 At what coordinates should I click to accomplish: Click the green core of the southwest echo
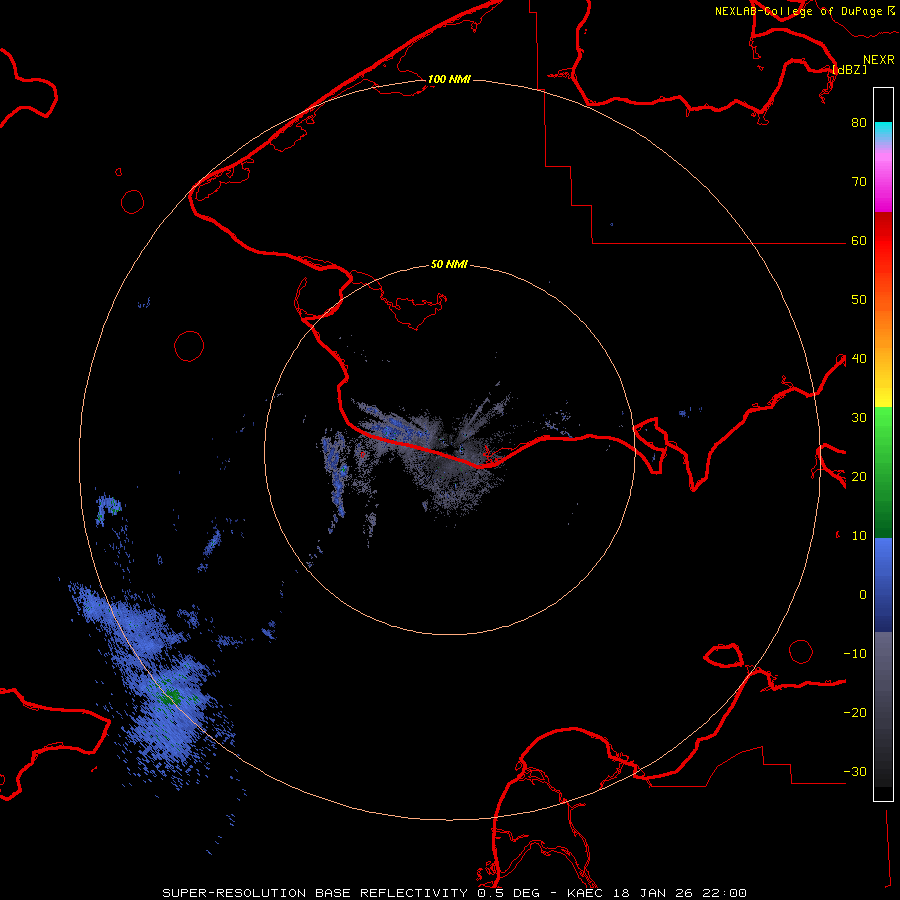(x=170, y=696)
